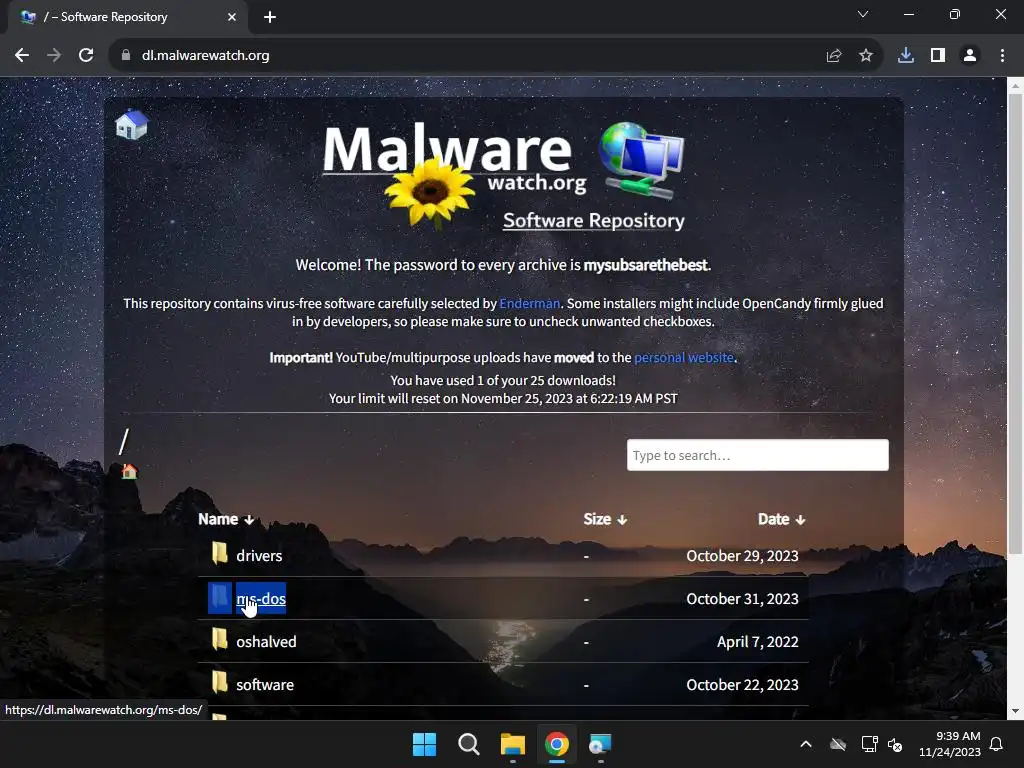Open File Explorer from taskbar
Viewport: 1024px width, 768px height.
[513, 744]
